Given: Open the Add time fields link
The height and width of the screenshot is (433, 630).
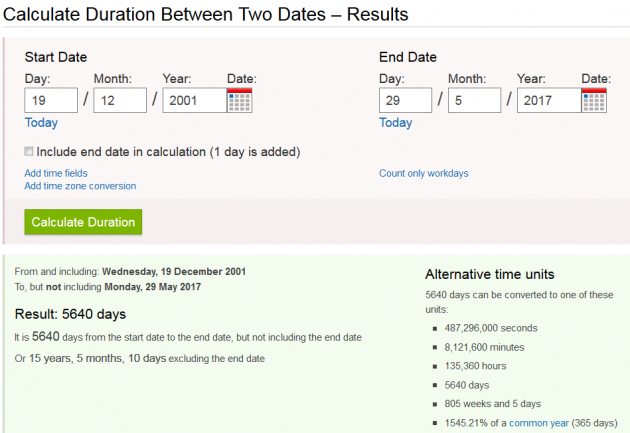Looking at the screenshot, I should [x=56, y=173].
